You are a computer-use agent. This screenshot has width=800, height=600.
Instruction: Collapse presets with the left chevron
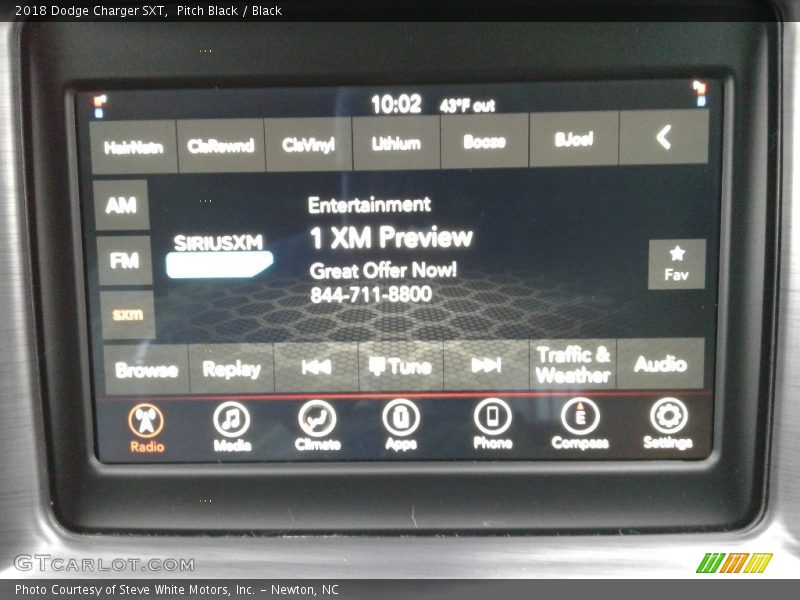pos(664,137)
